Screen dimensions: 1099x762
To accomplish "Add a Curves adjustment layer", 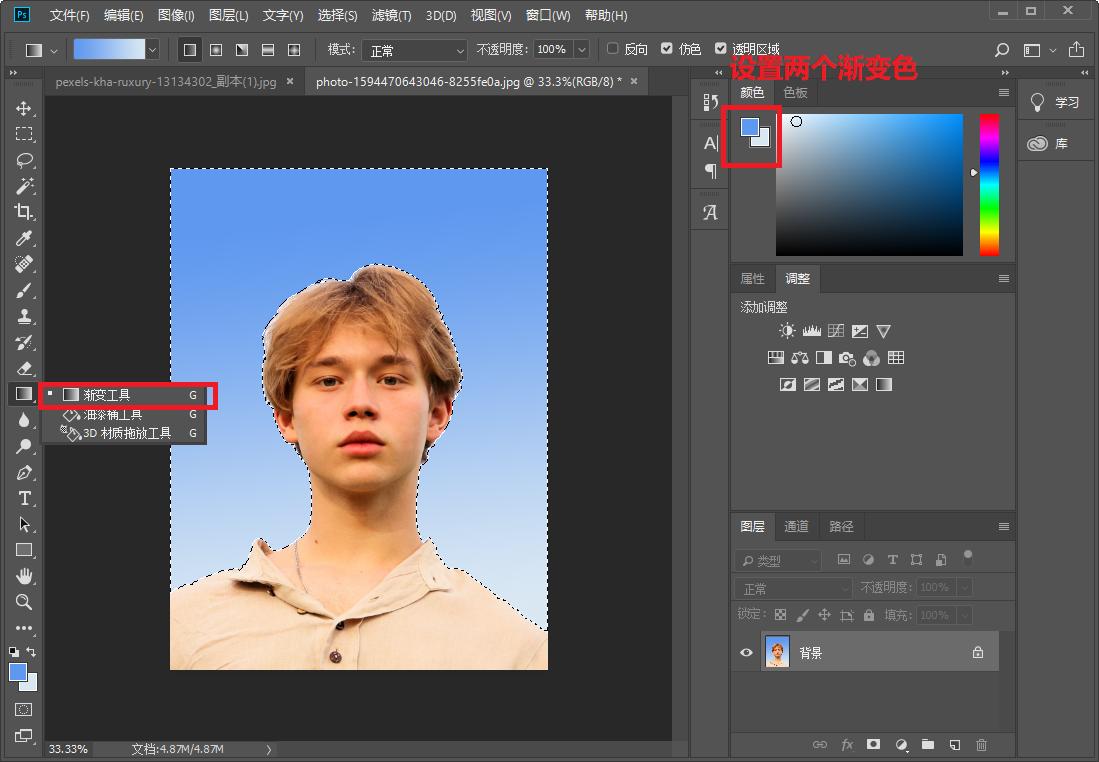I will point(836,330).
